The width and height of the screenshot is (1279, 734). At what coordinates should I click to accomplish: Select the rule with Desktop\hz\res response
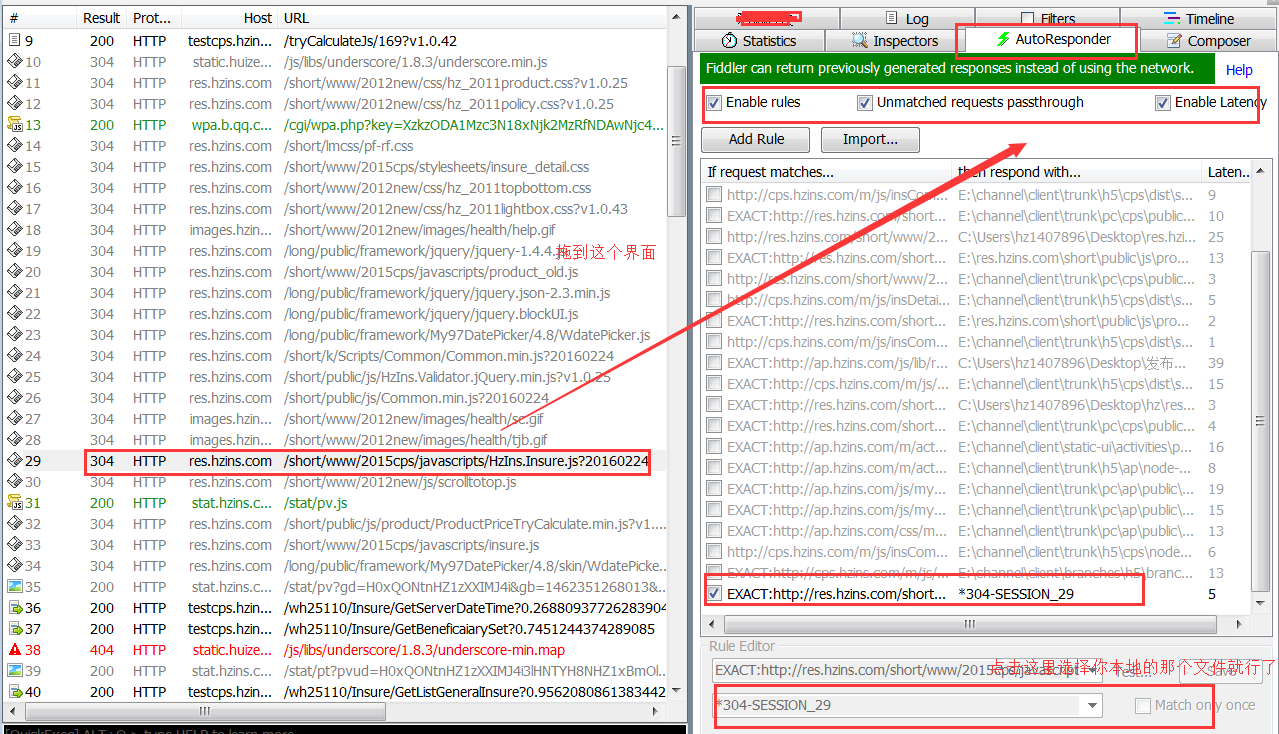[976, 405]
